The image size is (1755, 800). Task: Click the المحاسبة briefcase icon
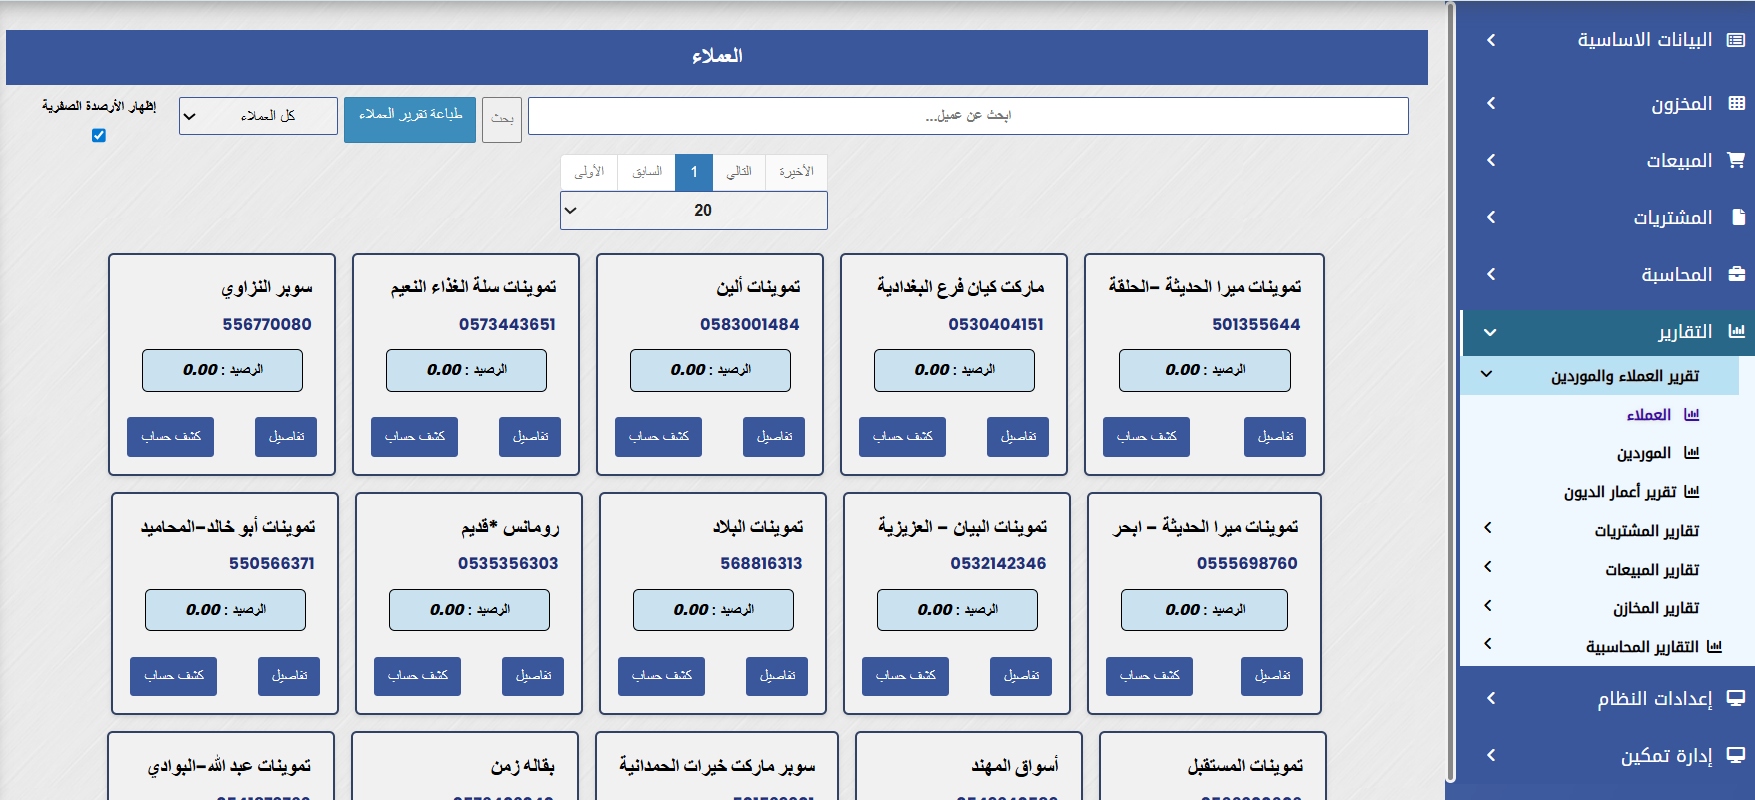[x=1736, y=274]
